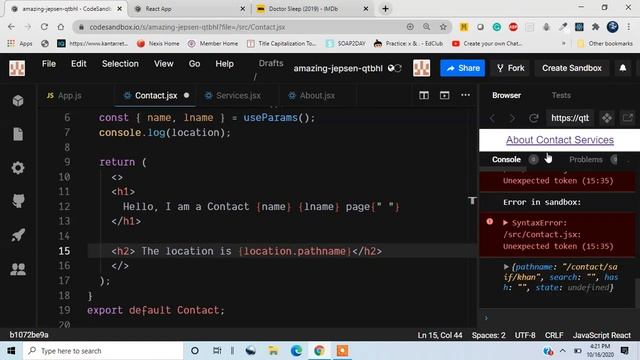The image size is (640, 360).
Task: Click the Share button
Action: tap(462, 68)
